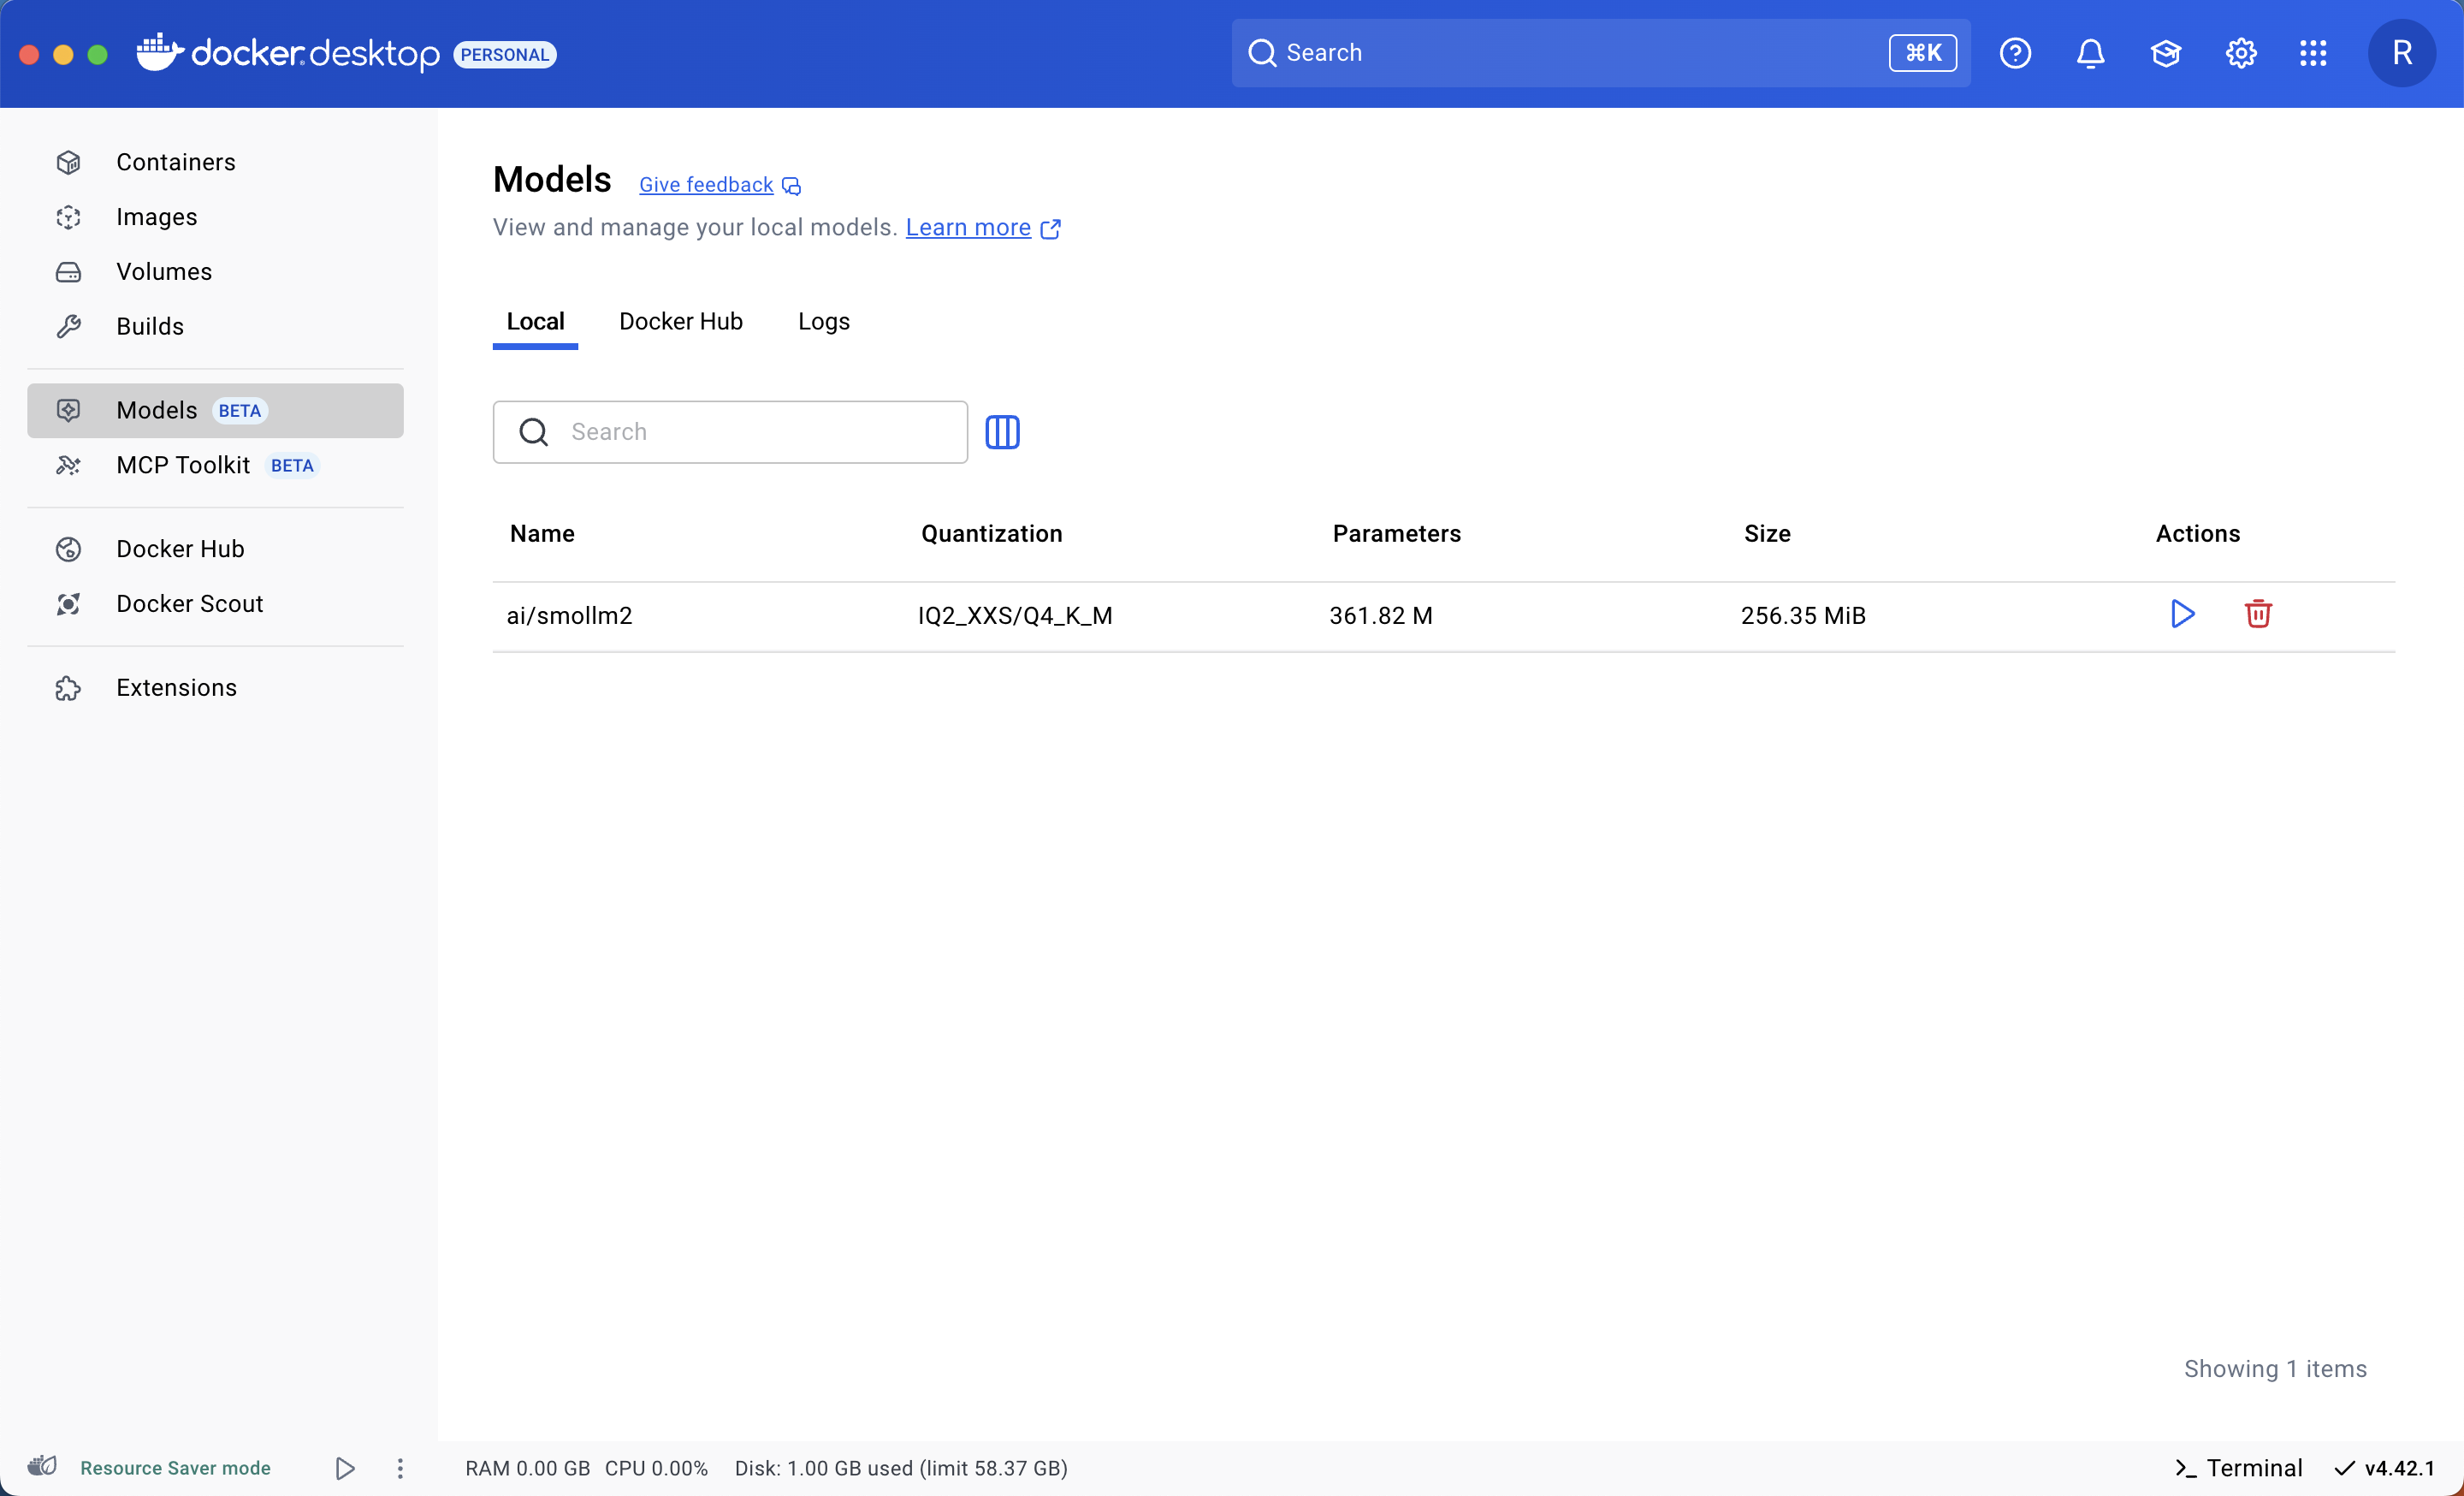
Task: Open Images in the sidebar
Action: tap(215, 217)
